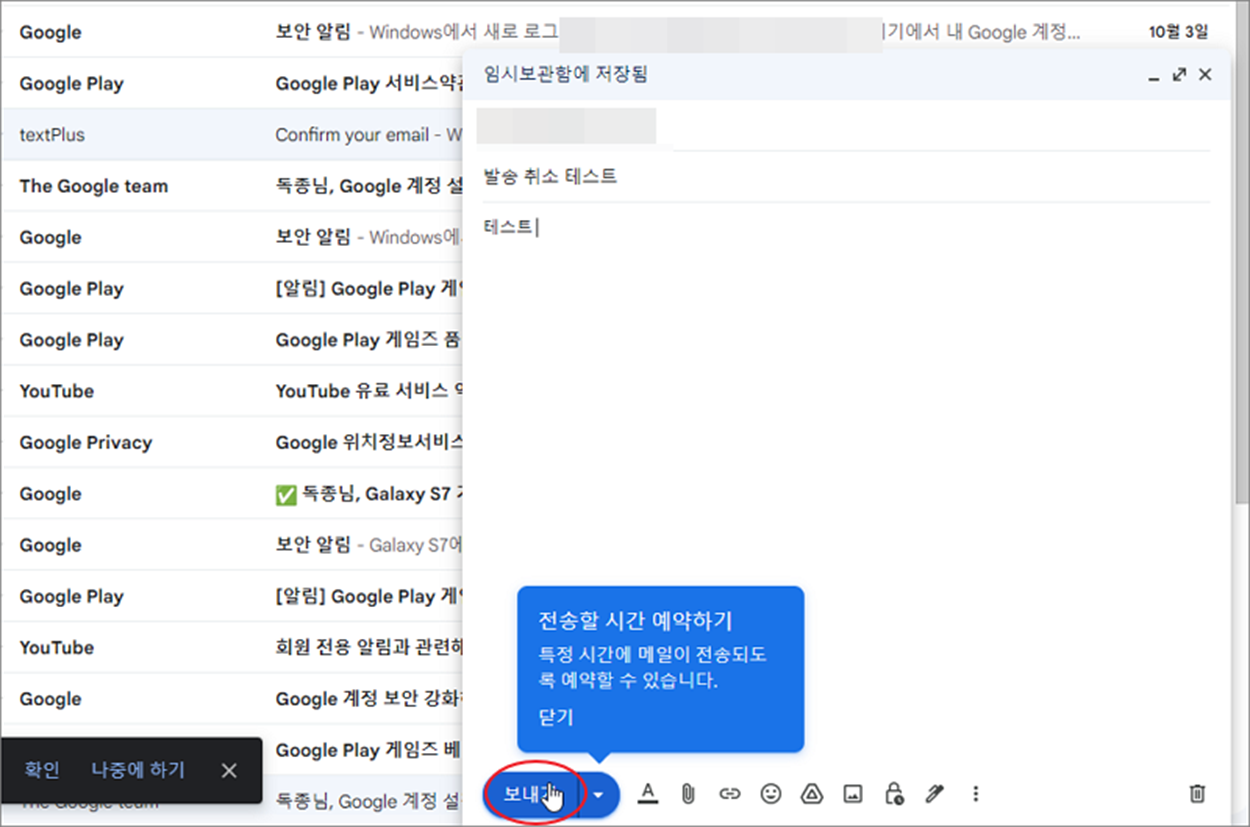The width and height of the screenshot is (1250, 827).
Task: Insert a photo using the image icon
Action: [x=853, y=794]
